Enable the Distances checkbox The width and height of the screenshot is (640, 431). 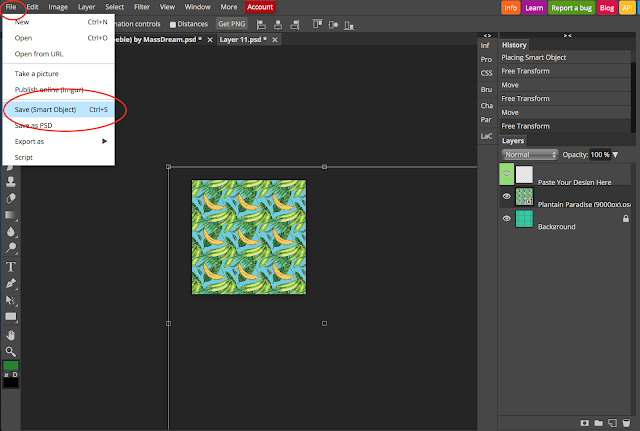pos(173,24)
